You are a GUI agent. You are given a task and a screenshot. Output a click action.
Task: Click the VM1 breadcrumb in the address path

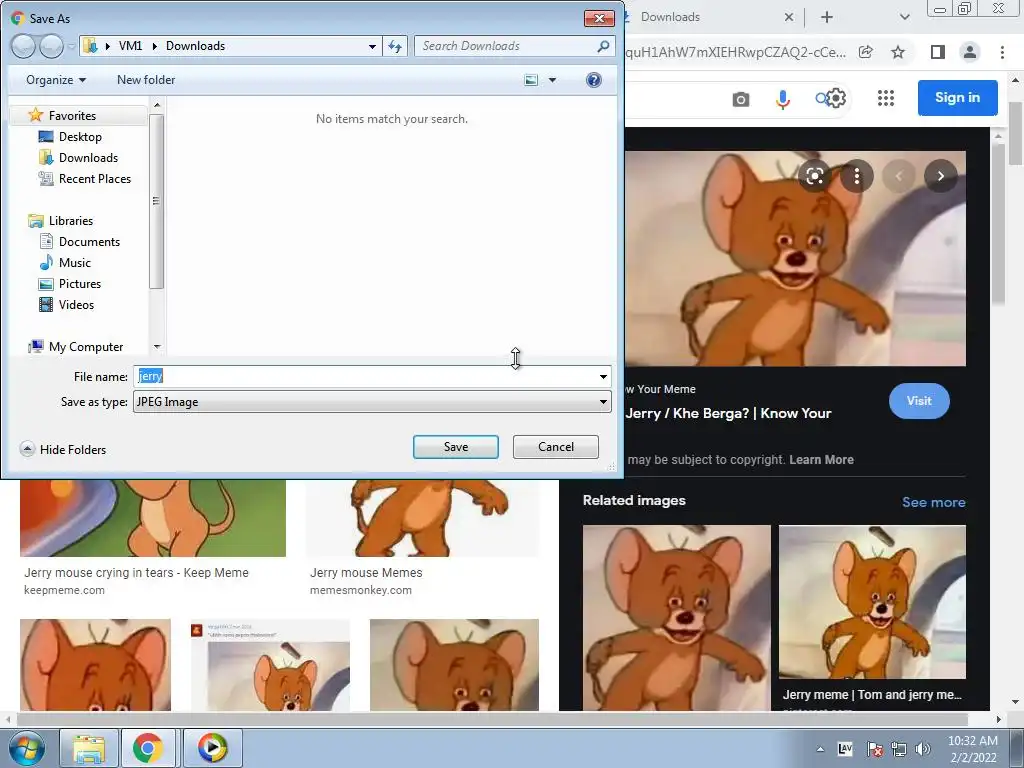point(130,46)
